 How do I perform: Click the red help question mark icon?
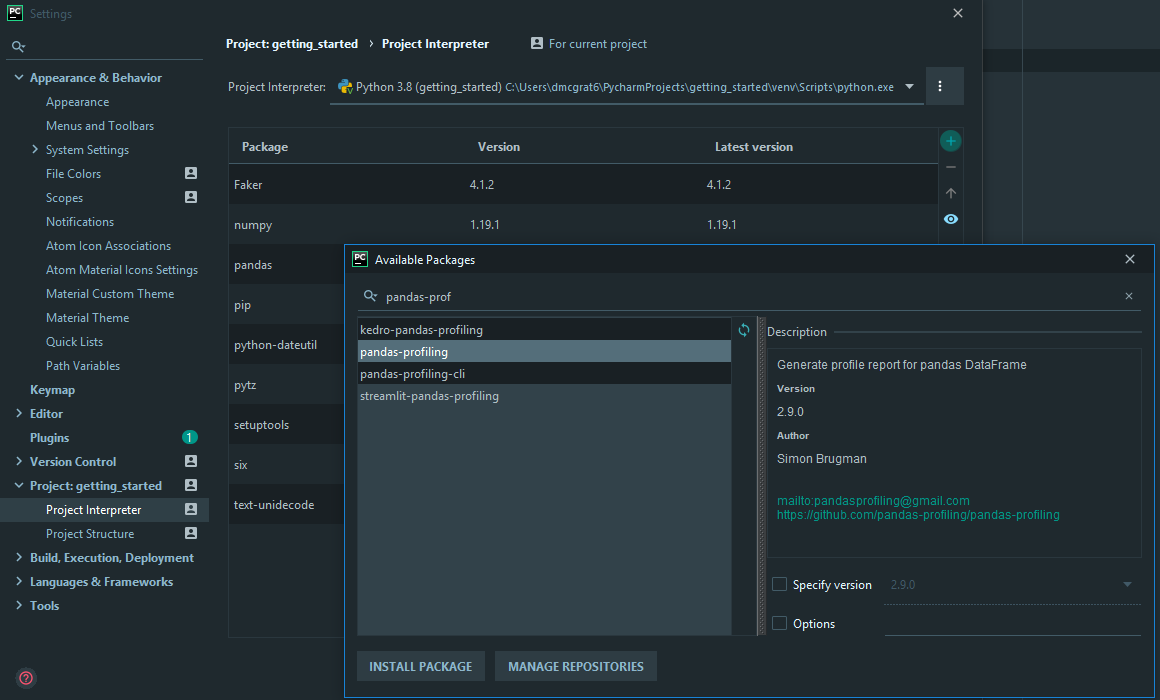[x=26, y=677]
